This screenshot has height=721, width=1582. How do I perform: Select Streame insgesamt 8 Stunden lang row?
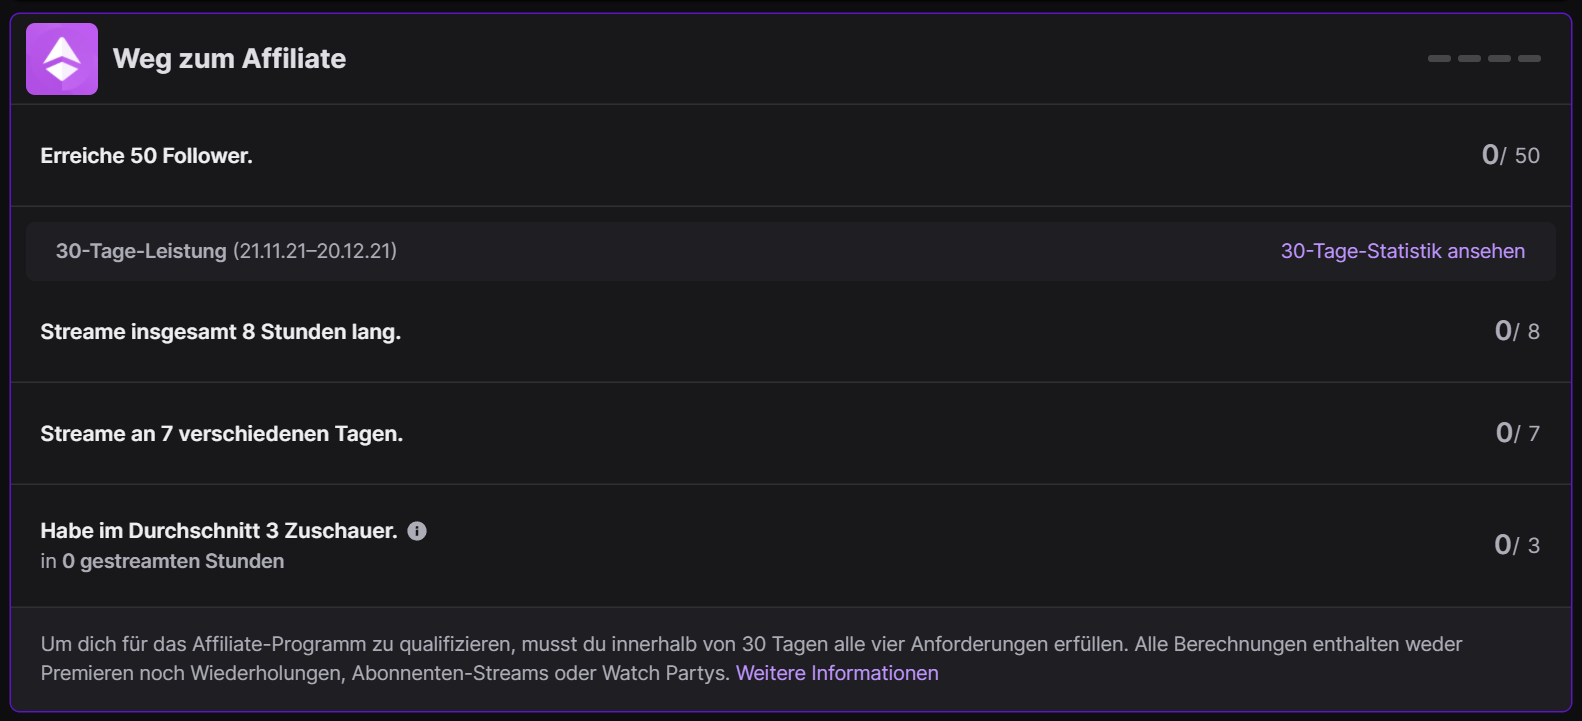(220, 332)
